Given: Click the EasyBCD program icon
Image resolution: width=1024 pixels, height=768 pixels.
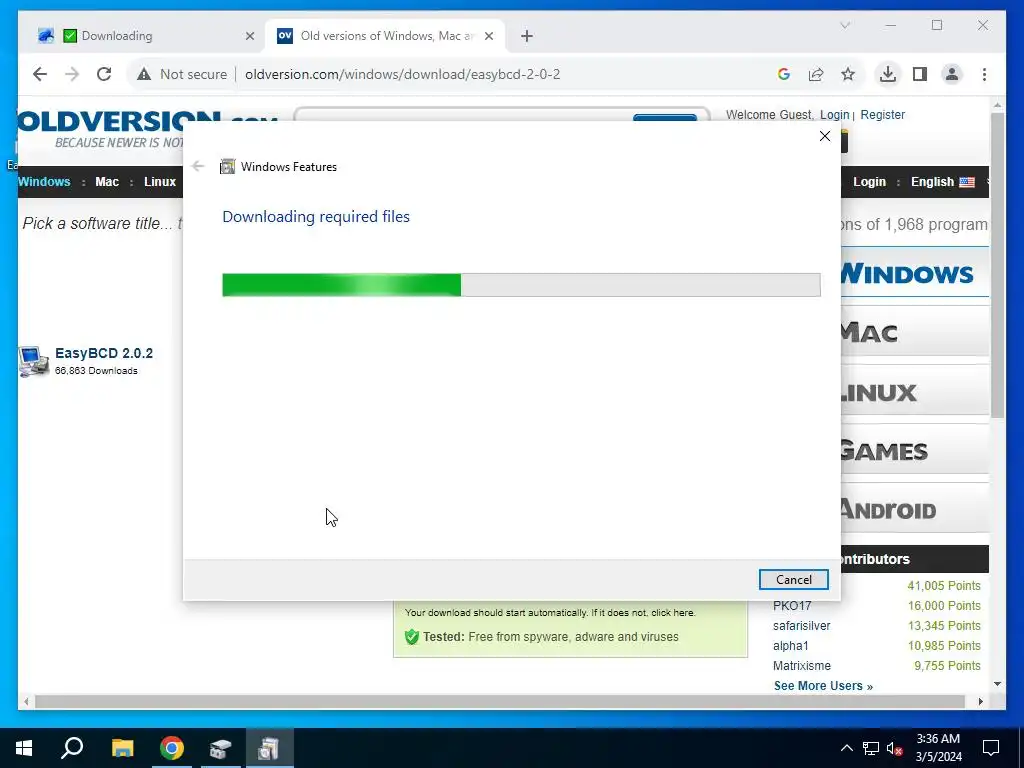Looking at the screenshot, I should click(x=33, y=361).
